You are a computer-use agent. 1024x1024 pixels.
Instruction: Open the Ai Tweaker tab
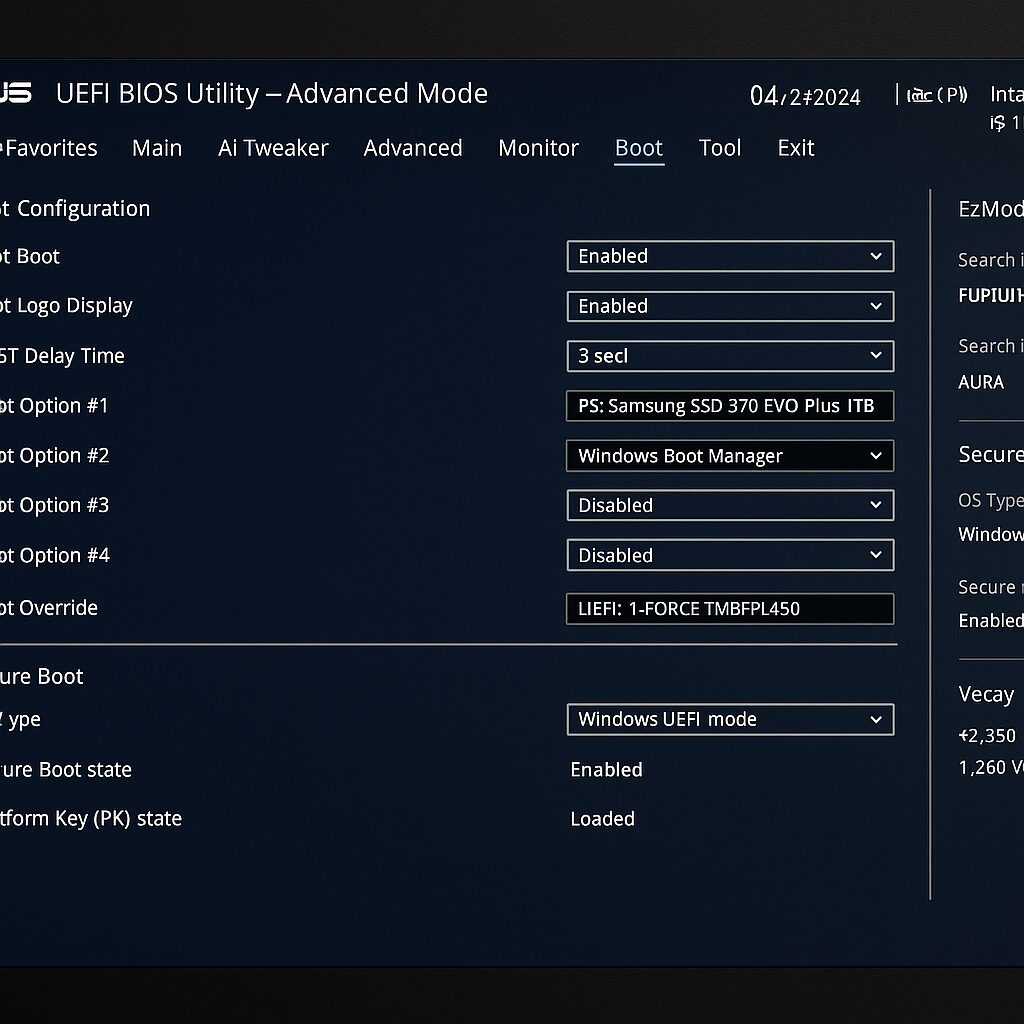(x=272, y=148)
